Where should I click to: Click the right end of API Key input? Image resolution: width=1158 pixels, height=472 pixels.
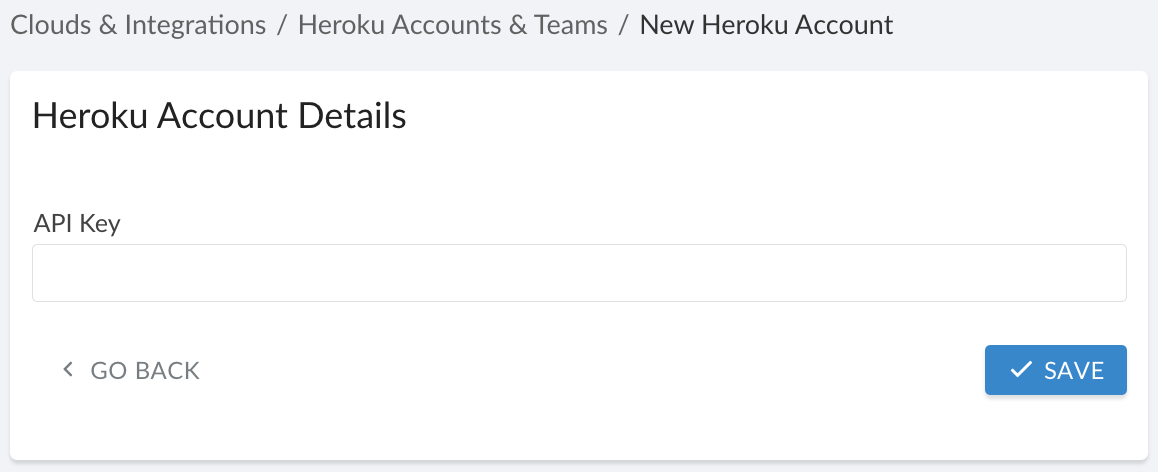tap(1110, 273)
